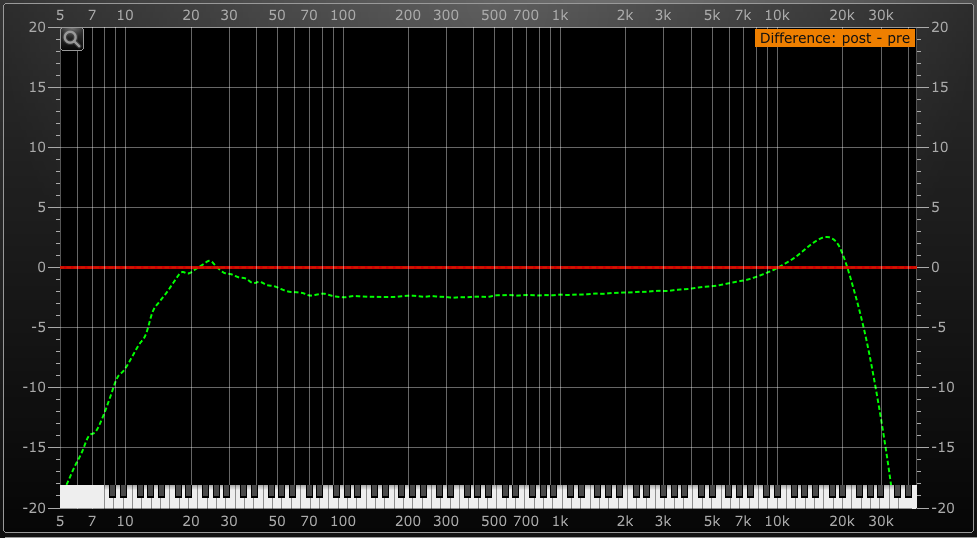Click the 1k frequency label on top axis
This screenshot has width=977, height=538.
point(560,15)
